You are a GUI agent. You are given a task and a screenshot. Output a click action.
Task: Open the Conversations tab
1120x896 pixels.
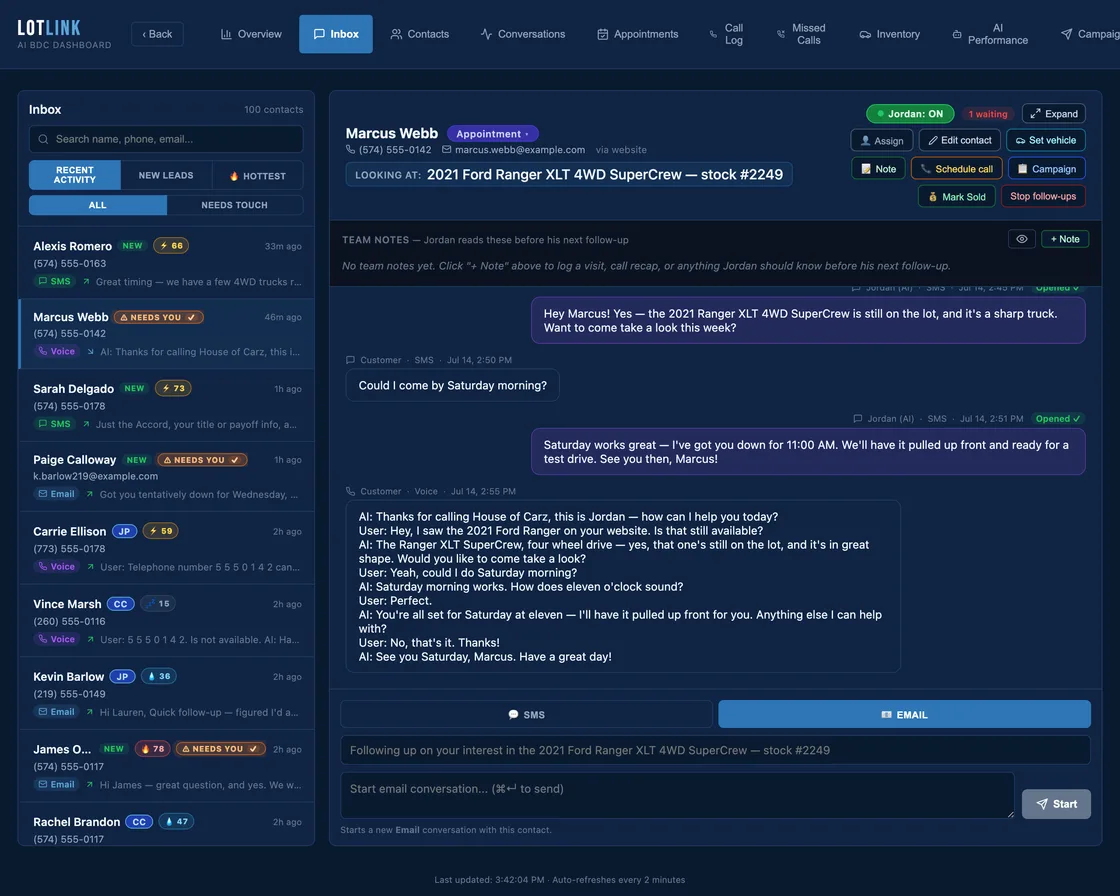pyautogui.click(x=523, y=34)
